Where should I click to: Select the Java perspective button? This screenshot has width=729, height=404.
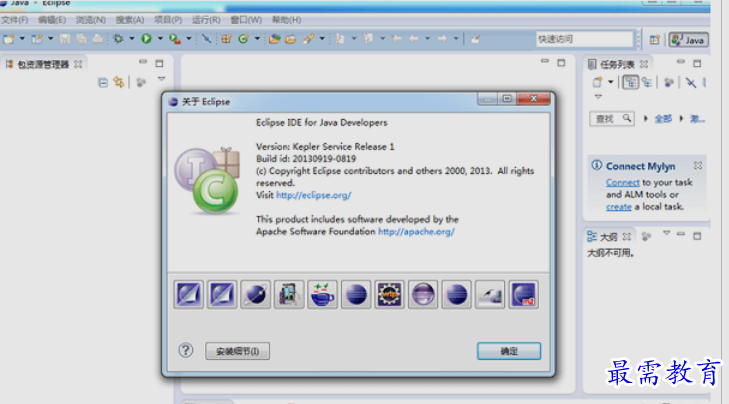689,40
